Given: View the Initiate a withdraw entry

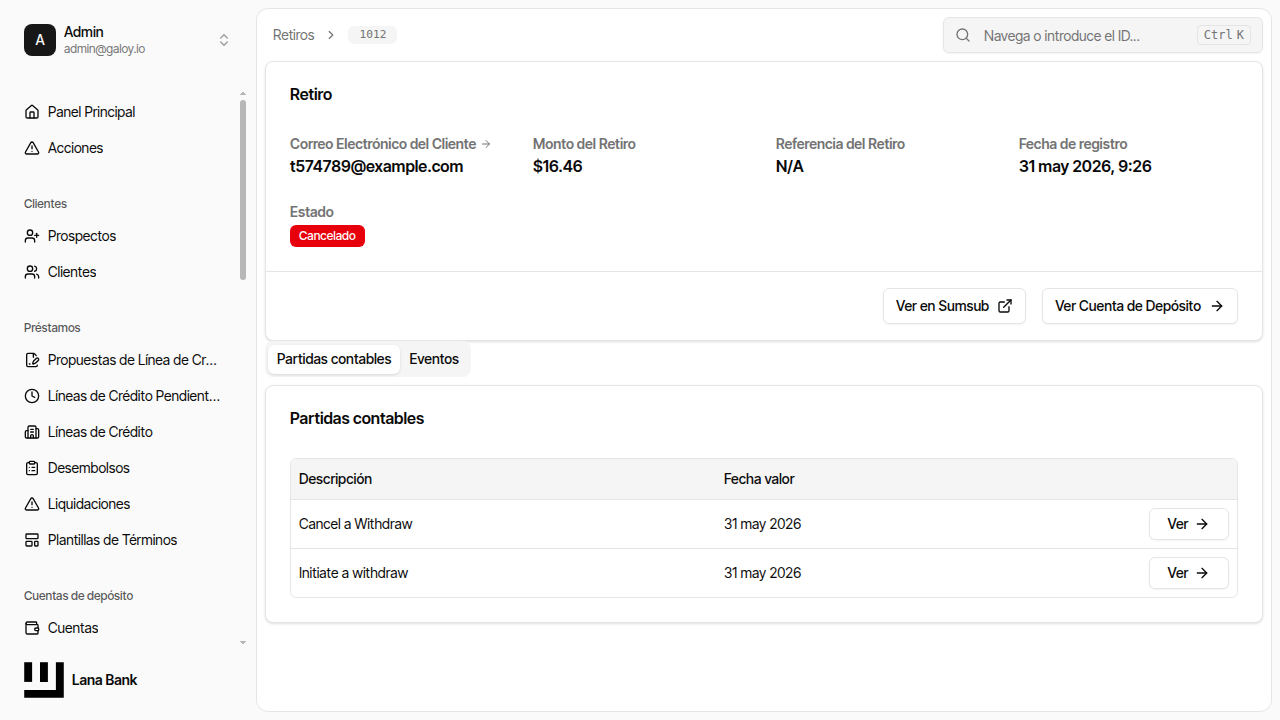Looking at the screenshot, I should click(x=1188, y=573).
